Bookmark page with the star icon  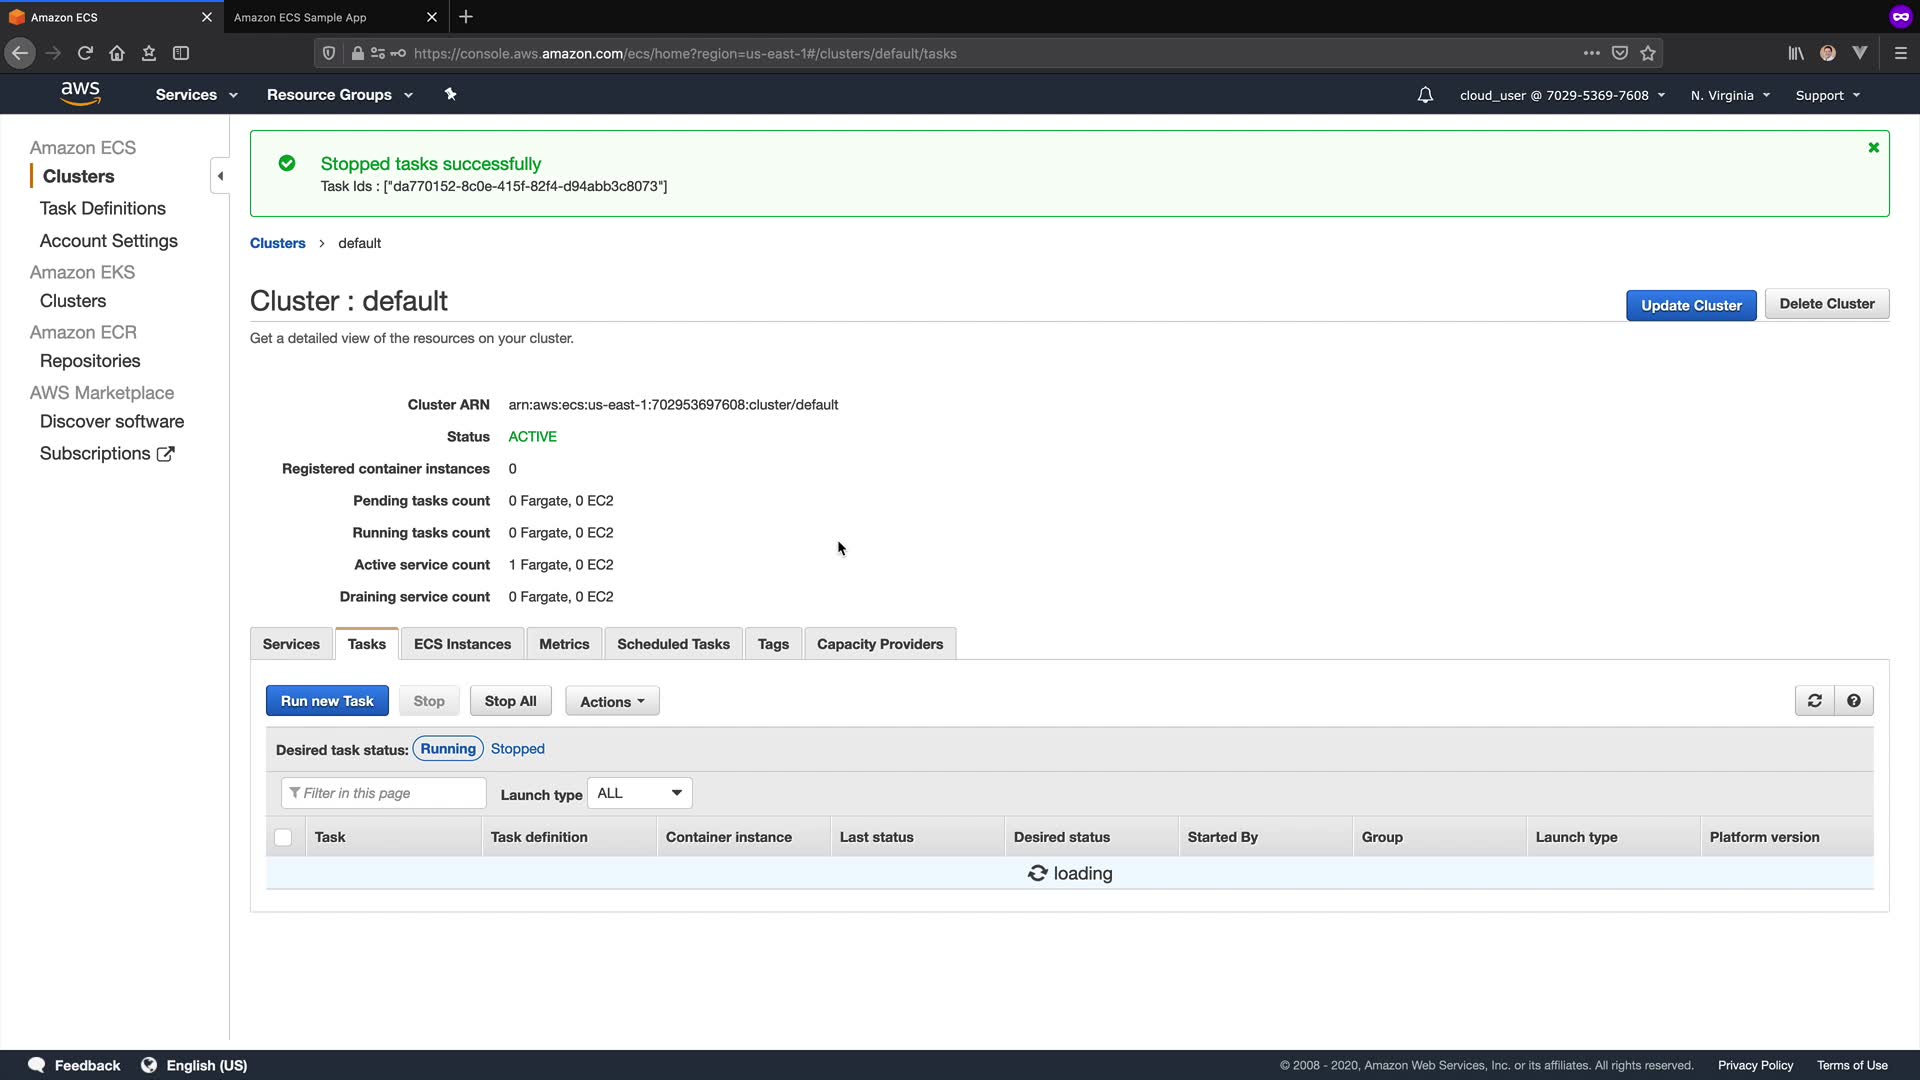[x=1648, y=53]
